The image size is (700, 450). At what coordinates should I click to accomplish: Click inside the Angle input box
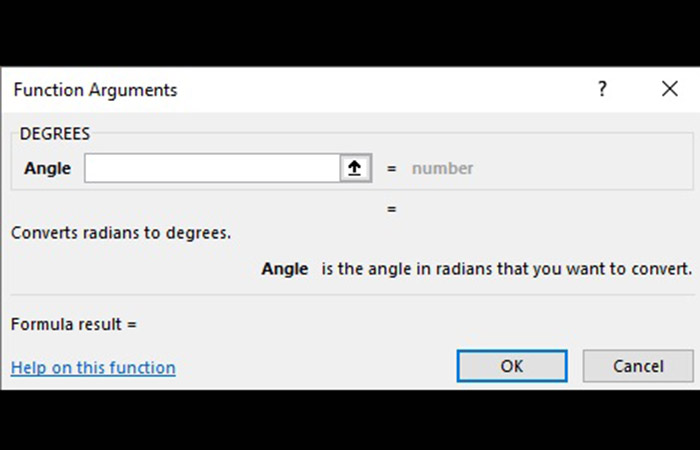[212, 168]
